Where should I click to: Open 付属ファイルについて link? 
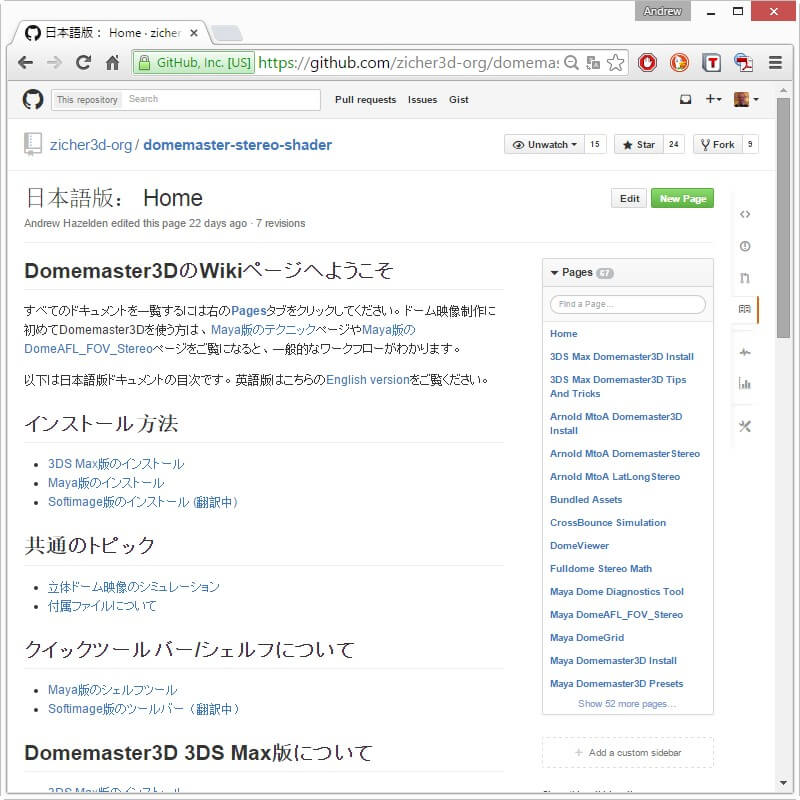point(102,606)
